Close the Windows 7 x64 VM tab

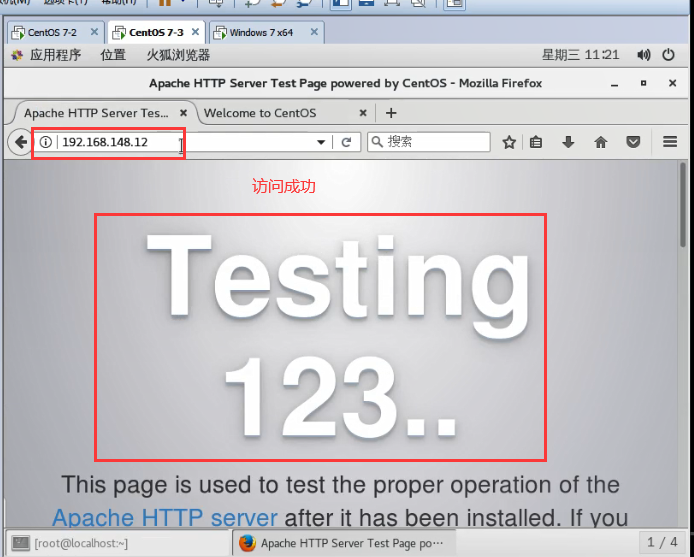tap(314, 32)
